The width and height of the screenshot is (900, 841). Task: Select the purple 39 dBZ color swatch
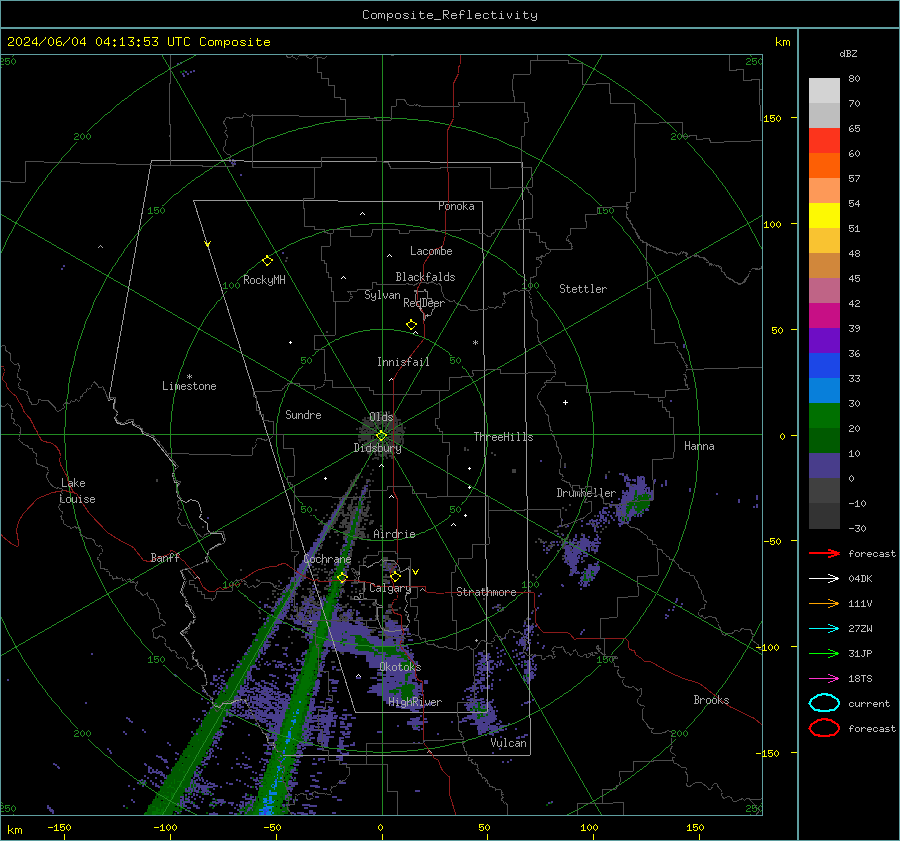[x=824, y=340]
